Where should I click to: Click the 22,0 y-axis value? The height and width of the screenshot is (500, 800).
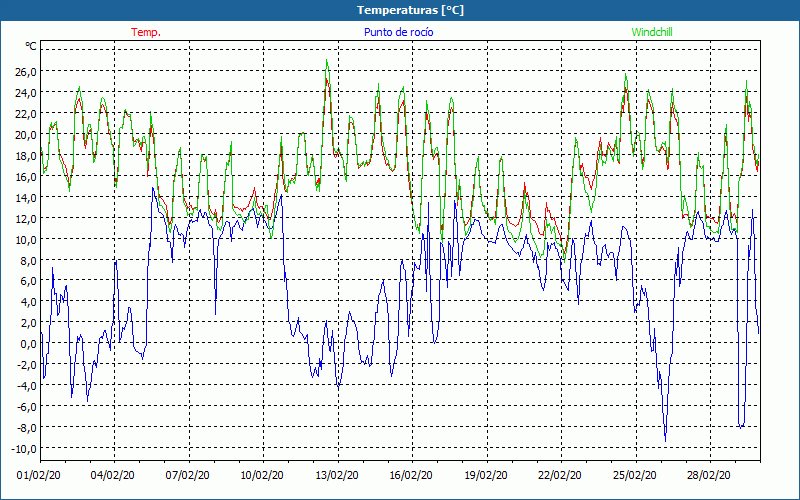click(26, 114)
